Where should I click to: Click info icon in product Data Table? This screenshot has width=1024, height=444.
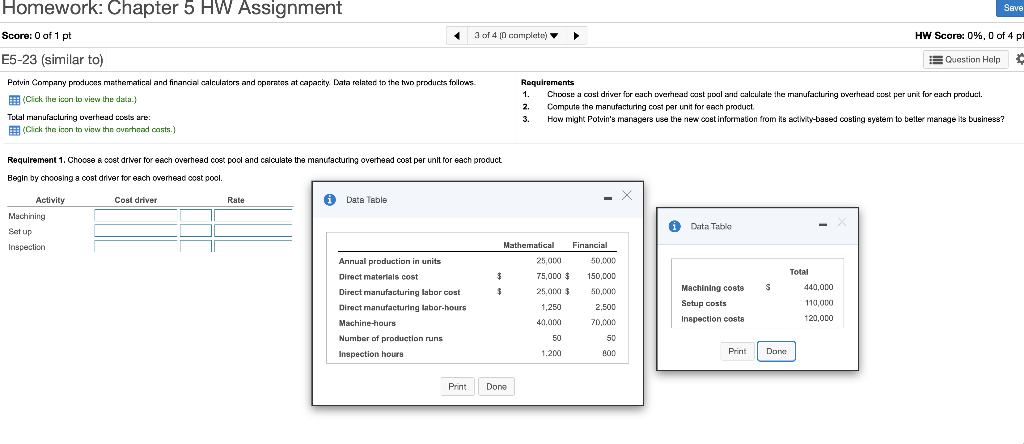point(330,200)
